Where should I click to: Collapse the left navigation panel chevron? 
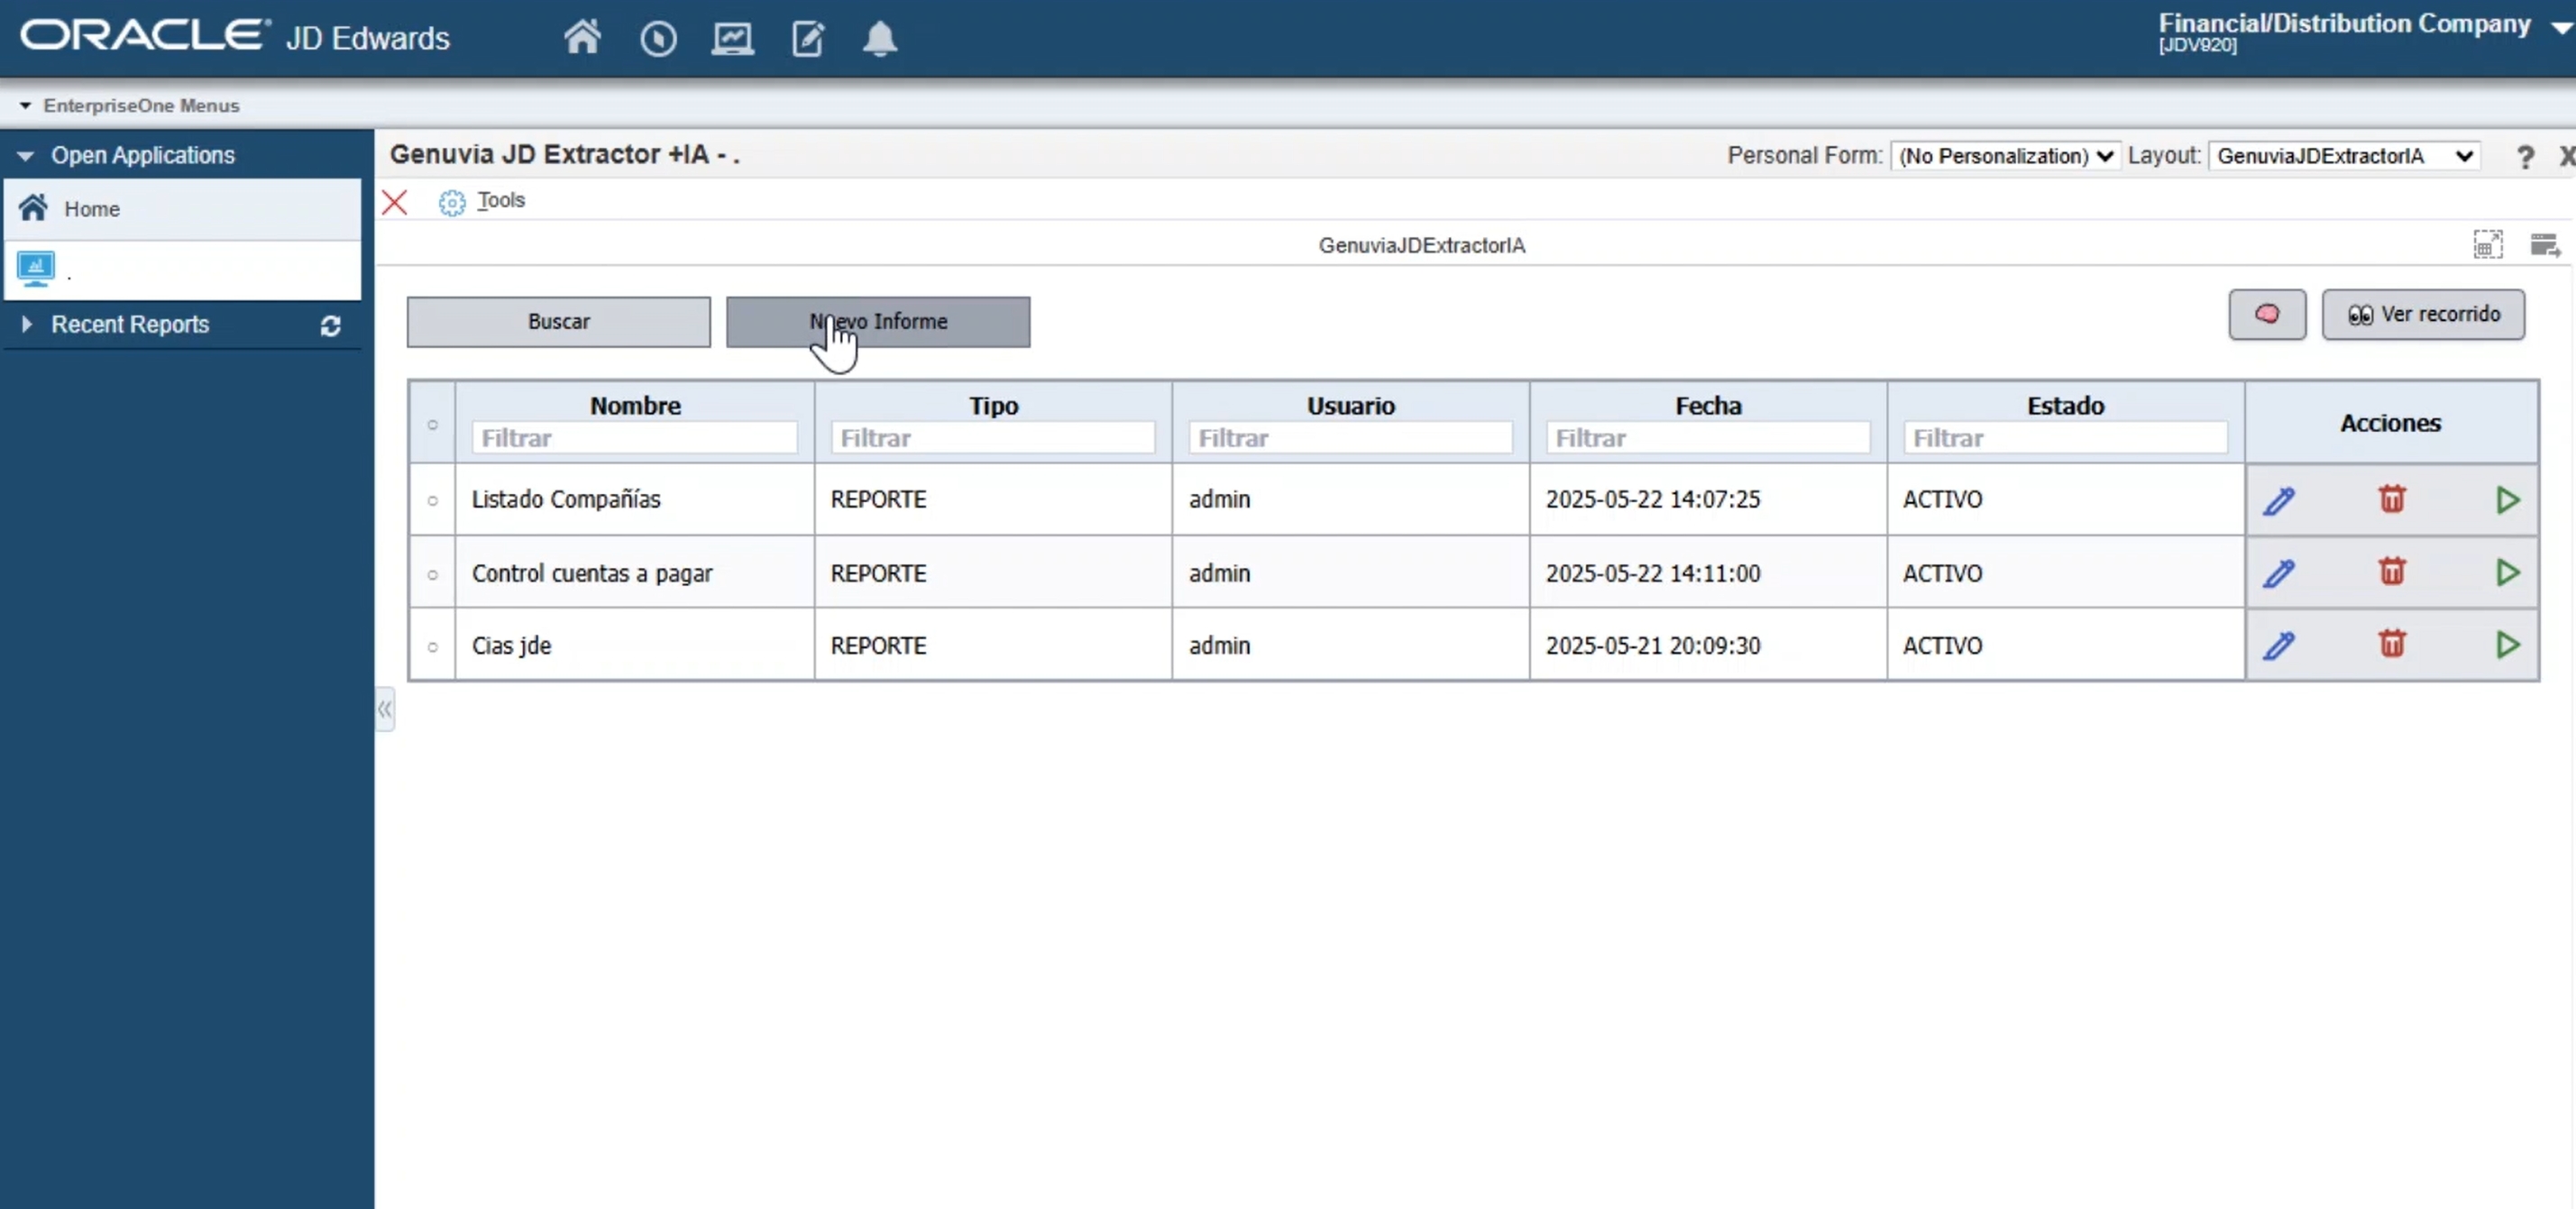[x=385, y=709]
